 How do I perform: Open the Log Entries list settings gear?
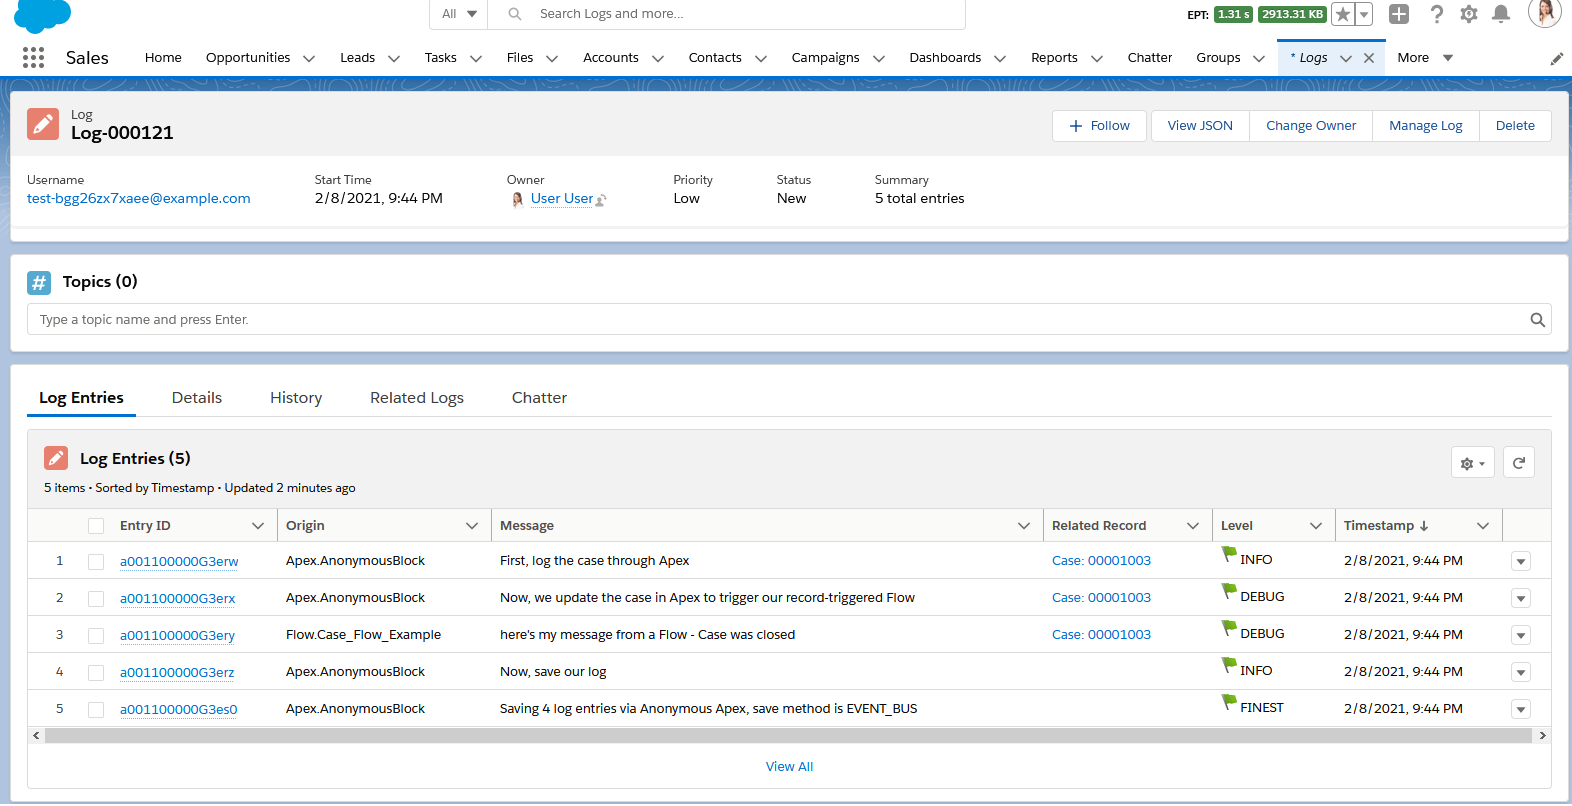pyautogui.click(x=1472, y=463)
